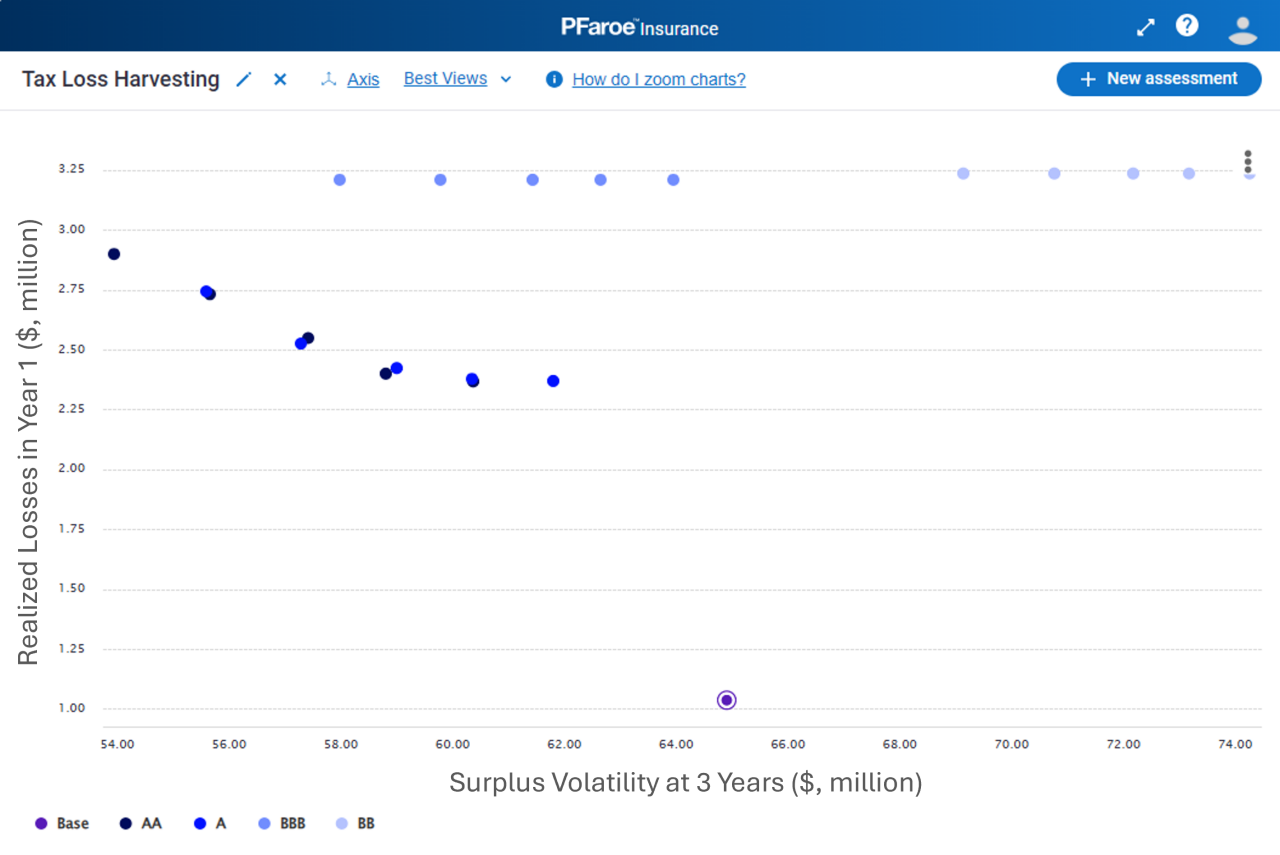1280x855 pixels.
Task: Close the Tax Loss Harvesting assessment with X
Action: tap(280, 80)
